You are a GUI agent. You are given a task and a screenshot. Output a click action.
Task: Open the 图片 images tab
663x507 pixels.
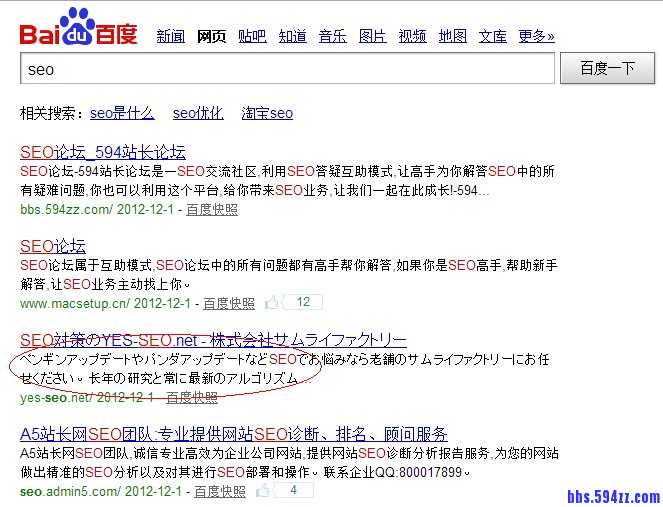pyautogui.click(x=373, y=36)
